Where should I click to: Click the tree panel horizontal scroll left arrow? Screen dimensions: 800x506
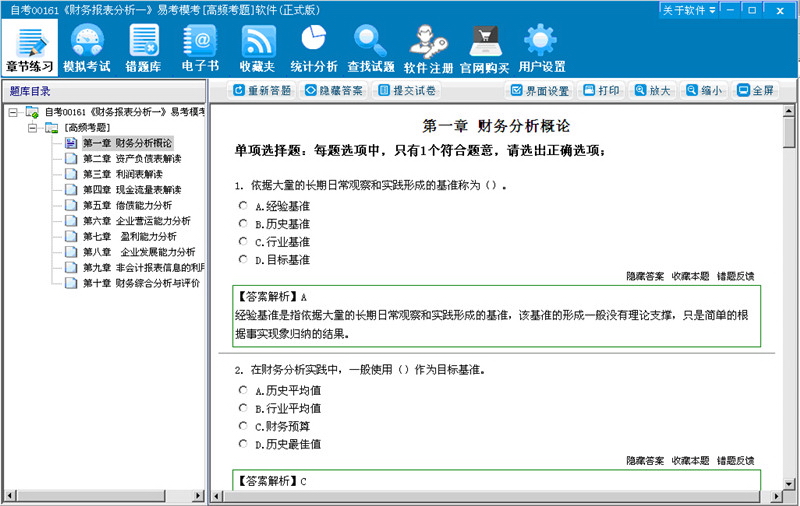[9, 495]
